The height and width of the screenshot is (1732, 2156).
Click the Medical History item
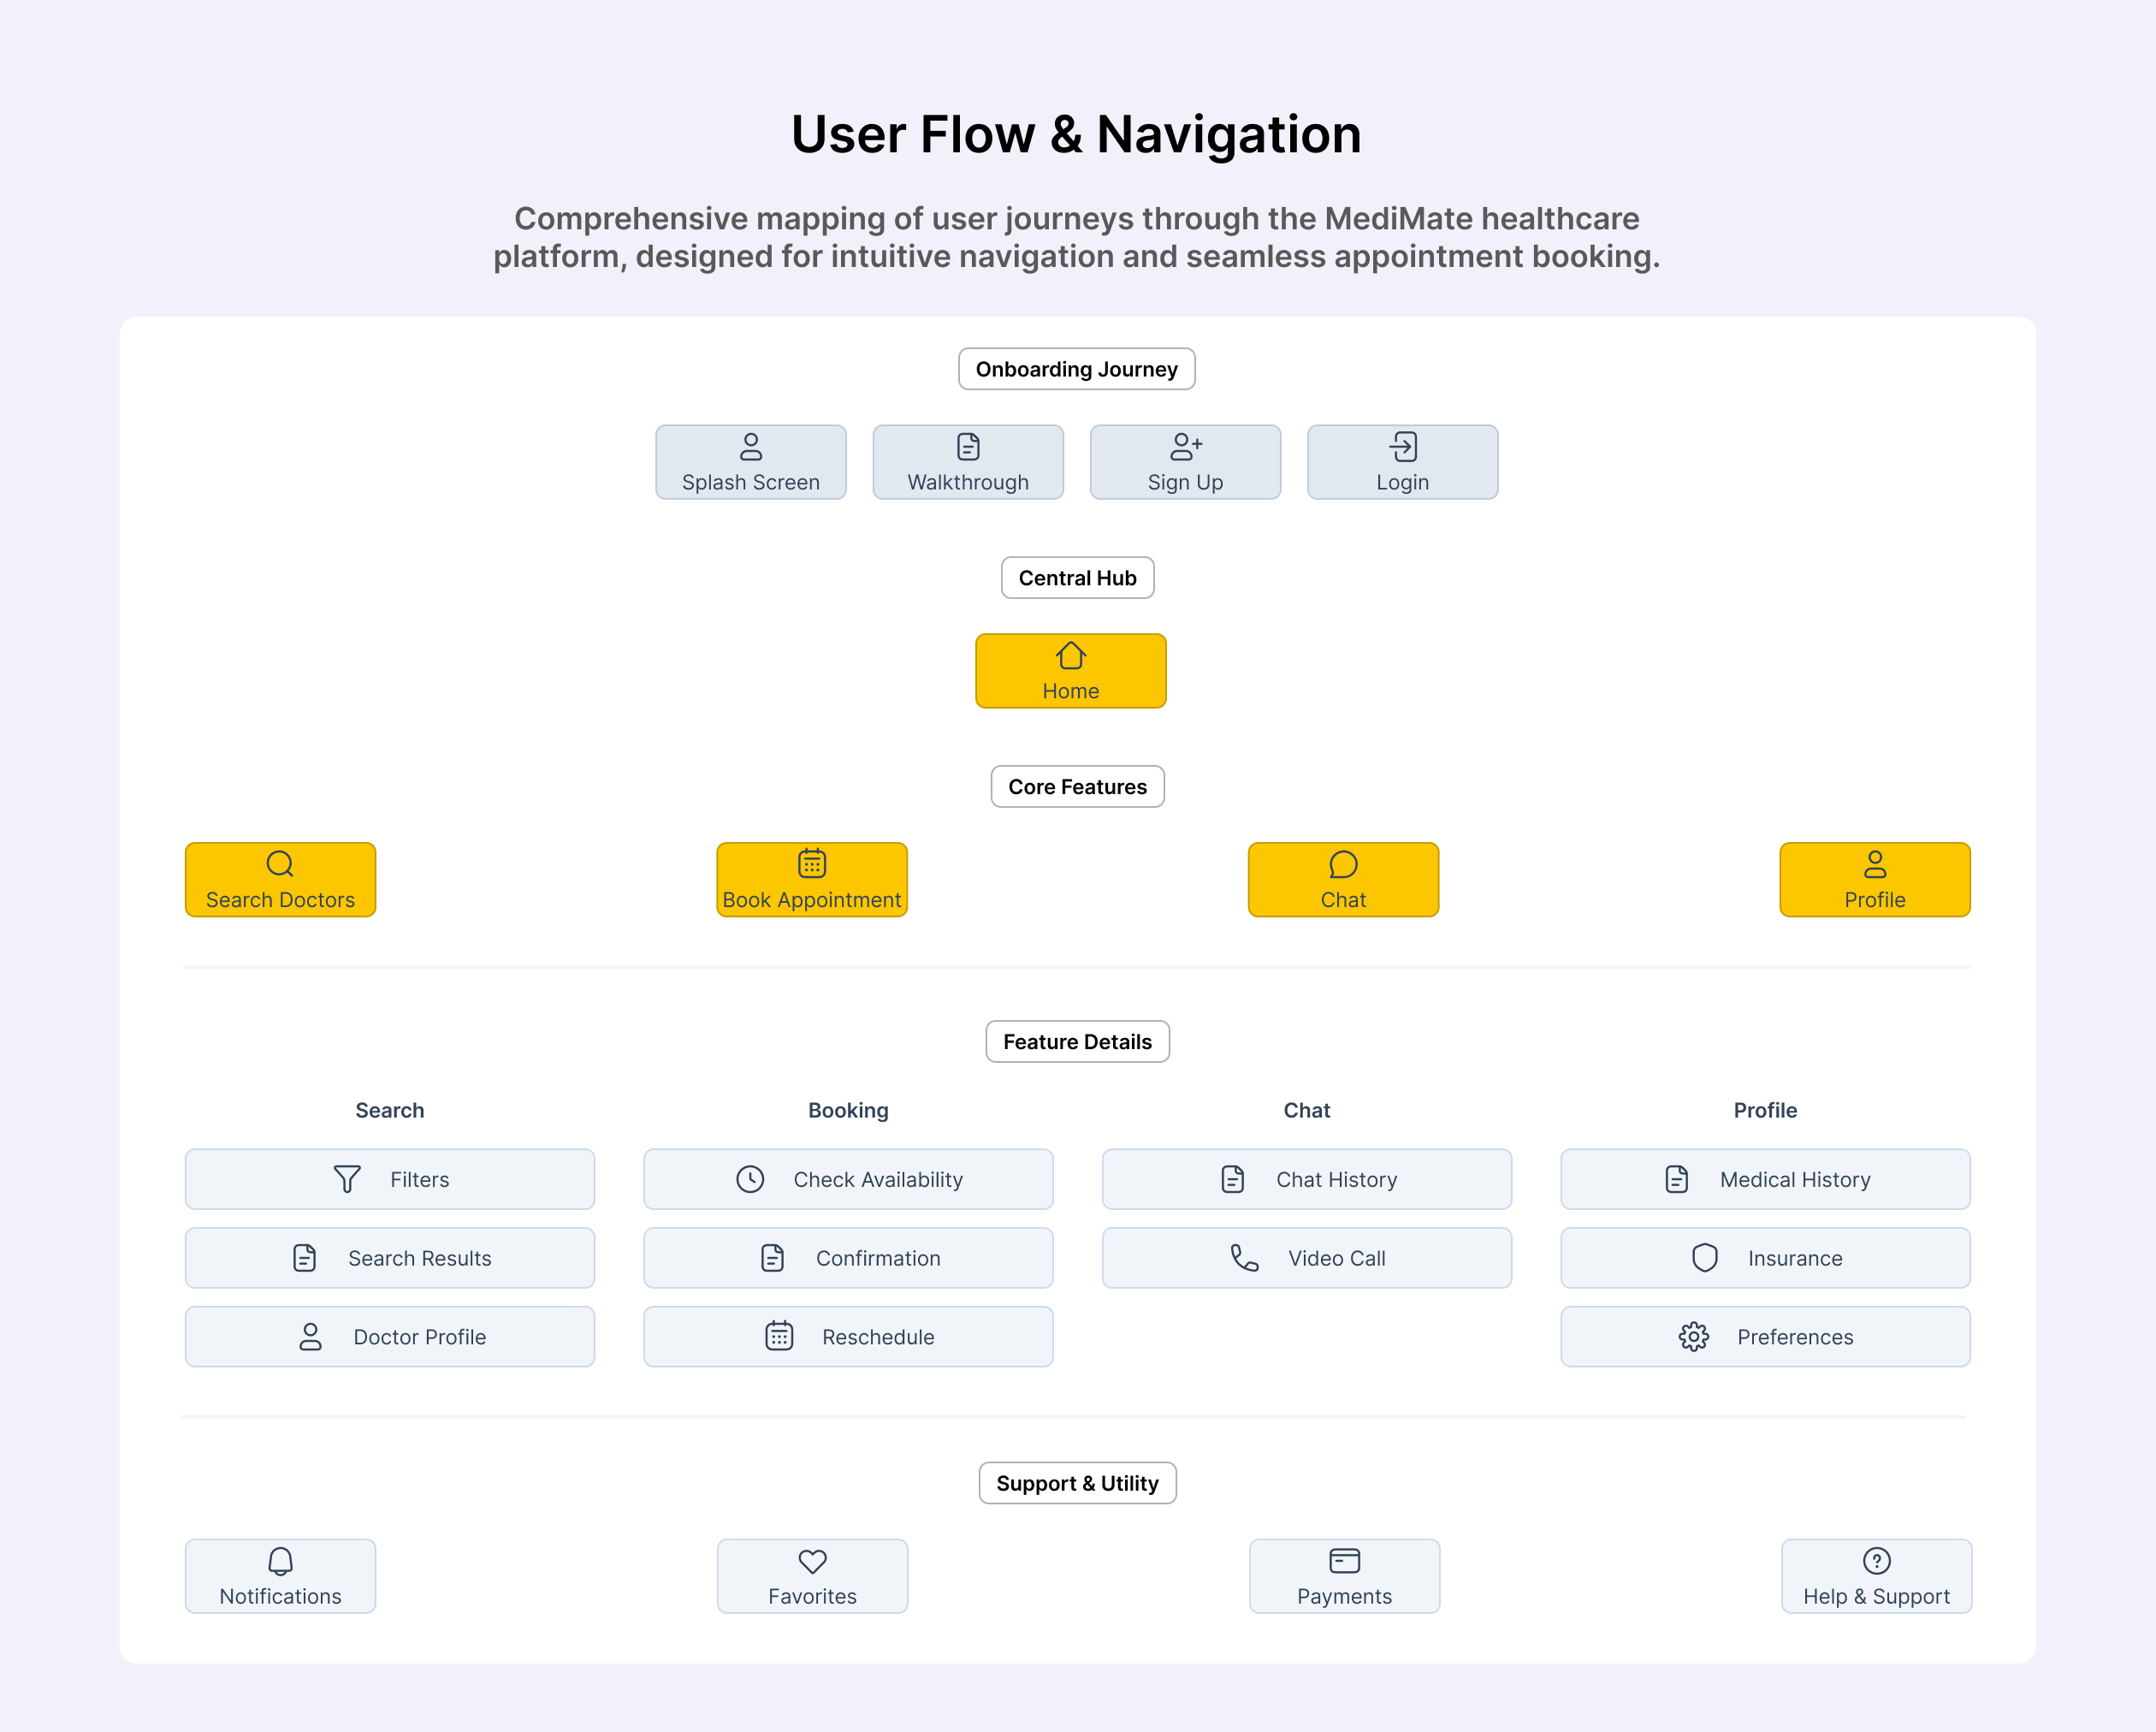tap(1765, 1179)
